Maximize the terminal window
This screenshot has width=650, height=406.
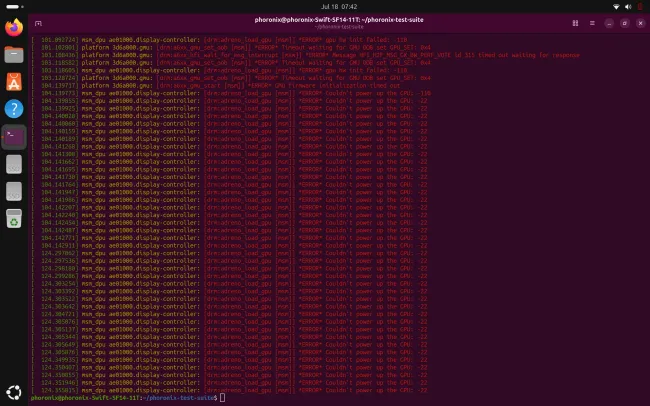(x=625, y=23)
